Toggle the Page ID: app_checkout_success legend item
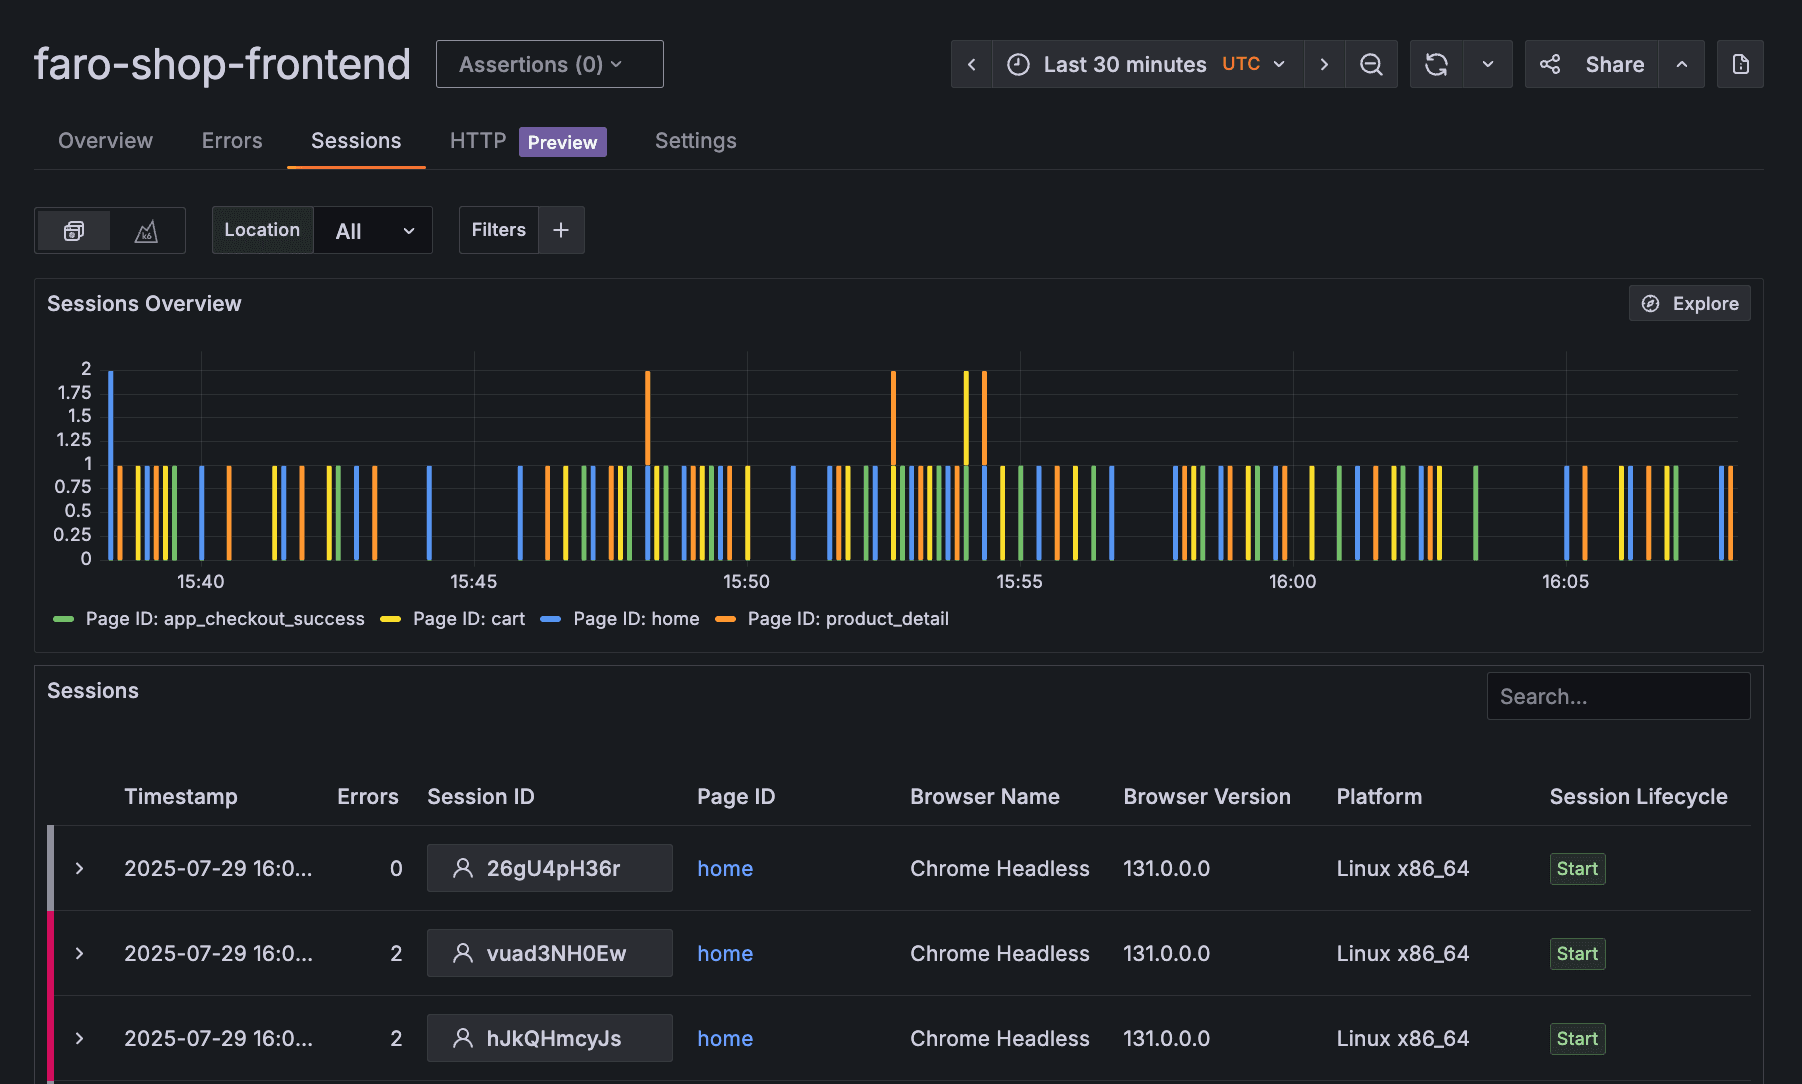This screenshot has height=1084, width=1802. point(224,618)
